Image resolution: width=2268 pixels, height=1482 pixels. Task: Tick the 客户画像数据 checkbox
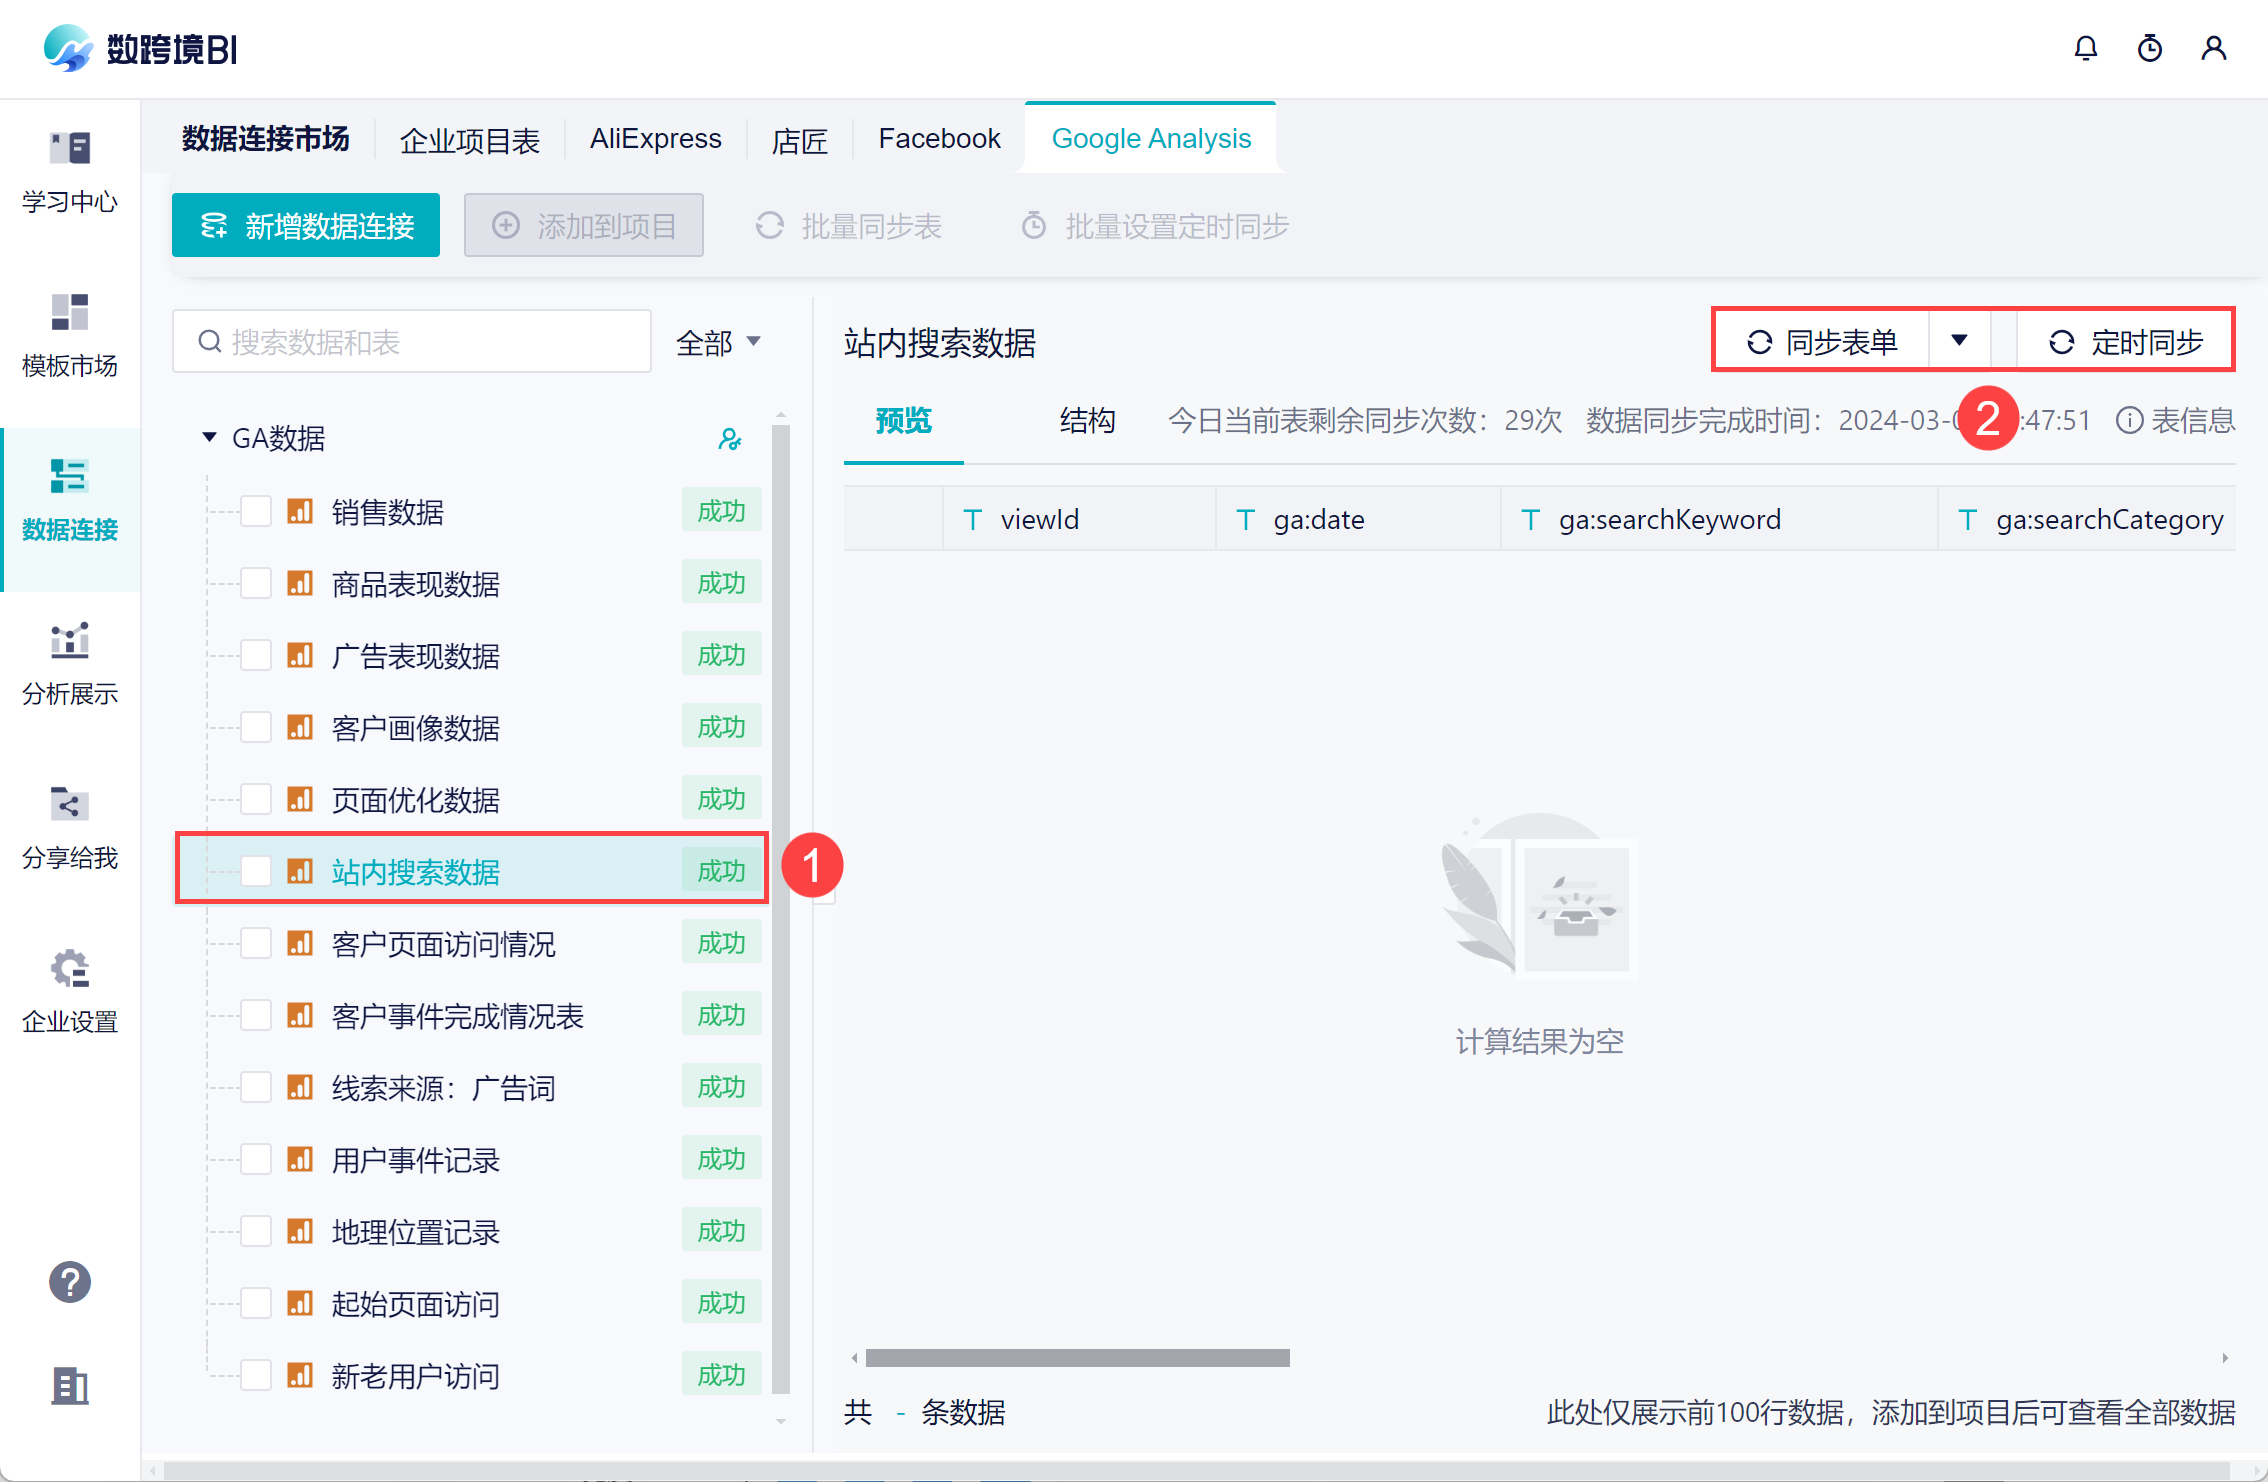tap(256, 727)
